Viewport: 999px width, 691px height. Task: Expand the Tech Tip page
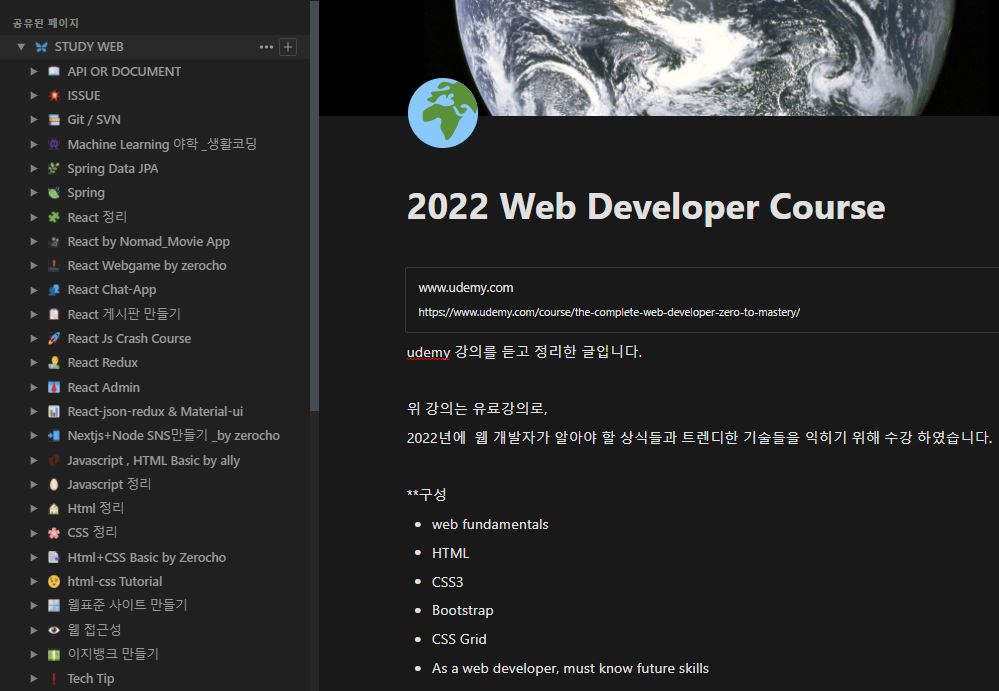34,679
